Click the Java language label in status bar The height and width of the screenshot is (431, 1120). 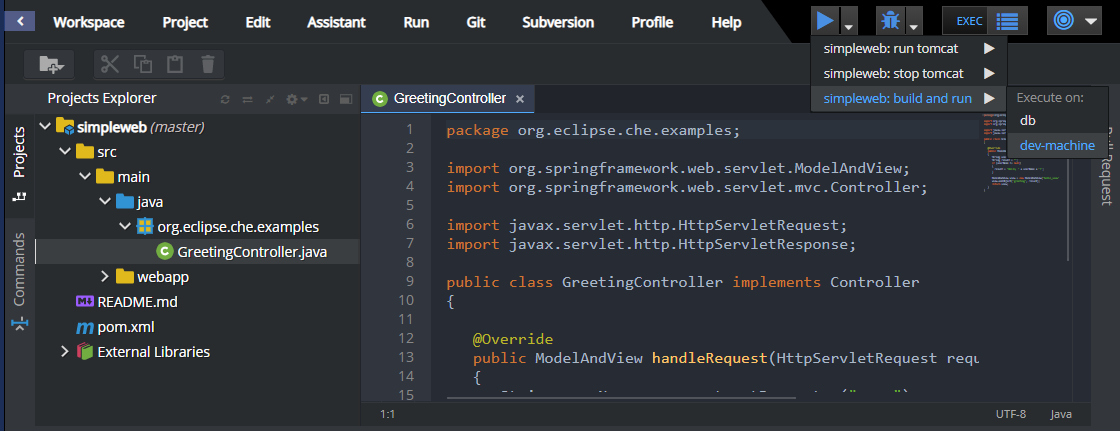tap(1060, 414)
